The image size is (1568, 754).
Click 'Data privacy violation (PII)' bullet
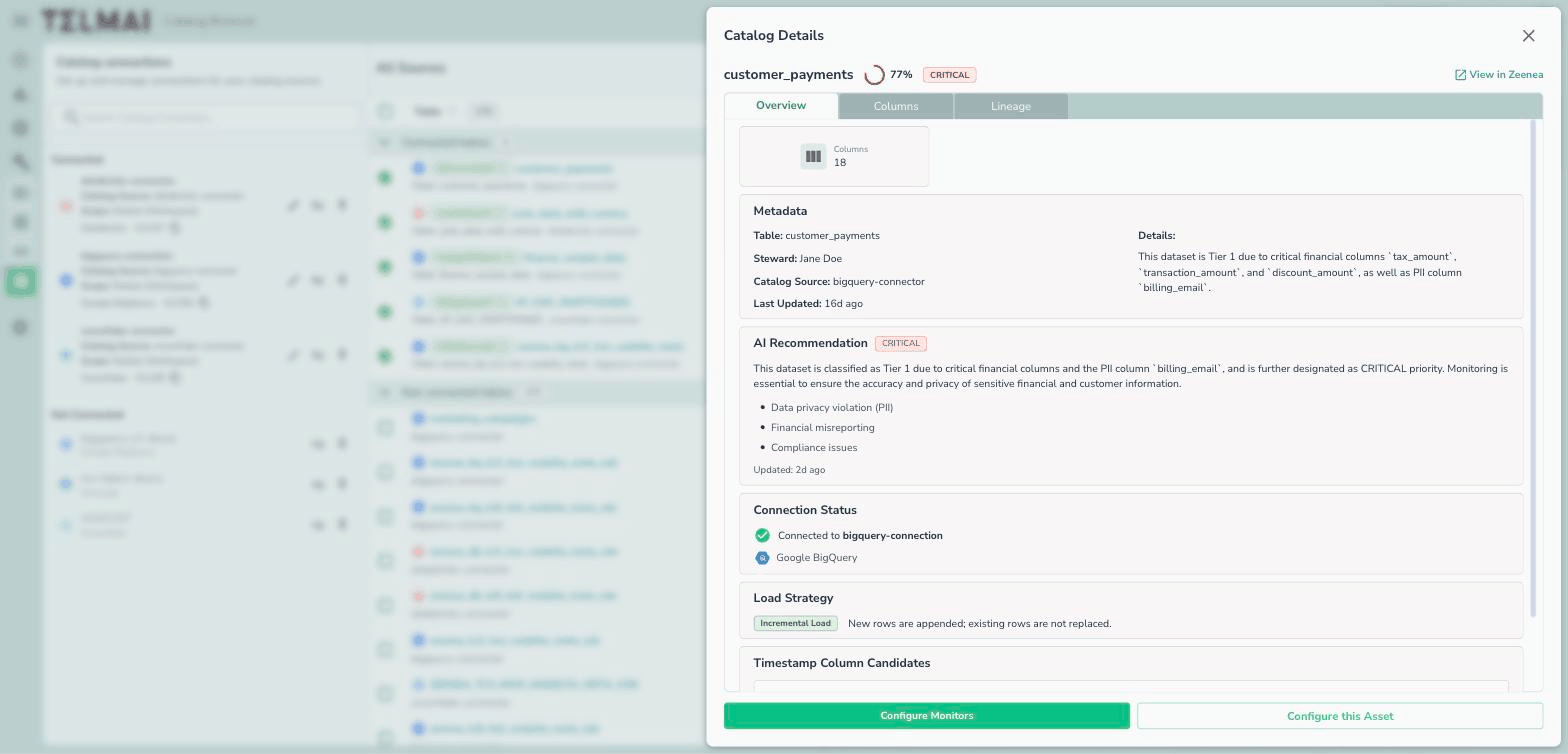click(x=832, y=408)
